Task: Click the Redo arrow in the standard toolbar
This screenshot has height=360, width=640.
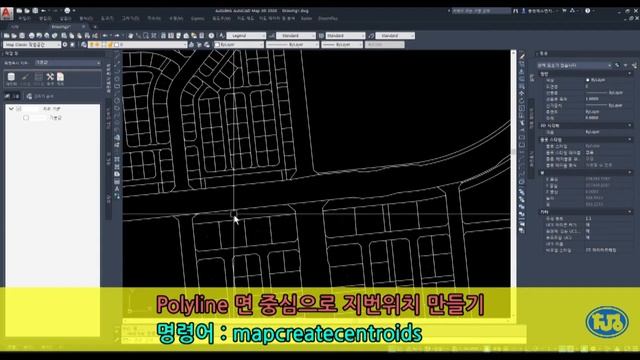Action: 117,36
